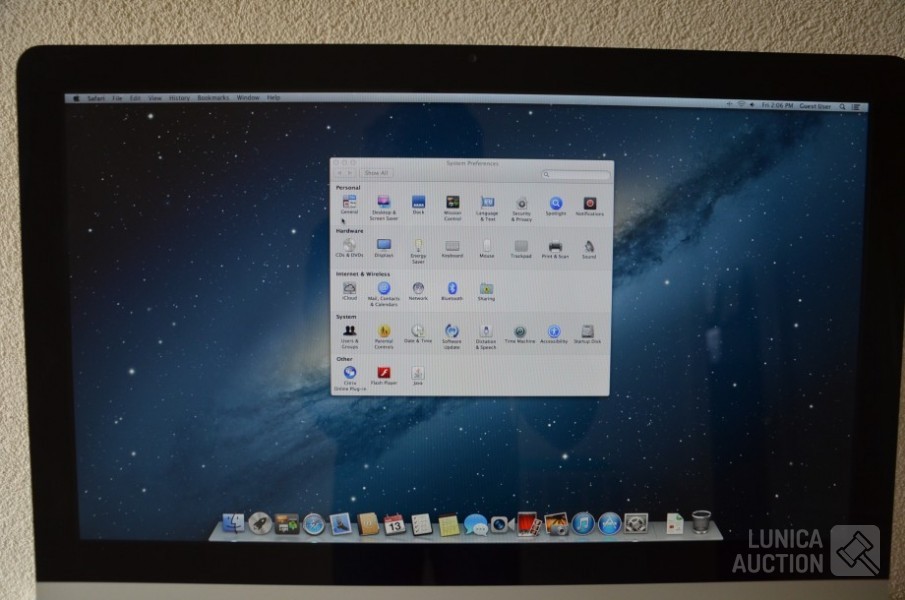The height and width of the screenshot is (600, 905).
Task: Click the volume icon in menu bar
Action: [752, 105]
